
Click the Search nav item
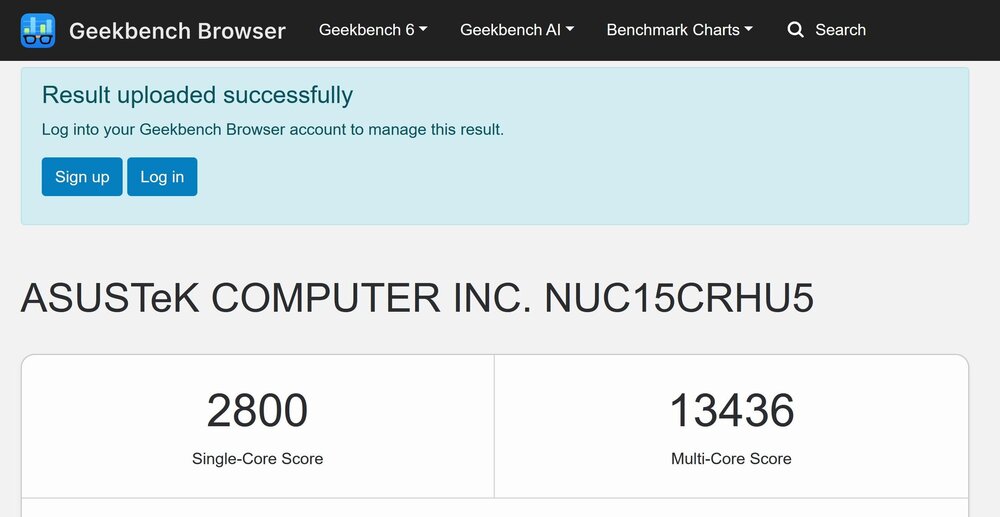pos(827,30)
